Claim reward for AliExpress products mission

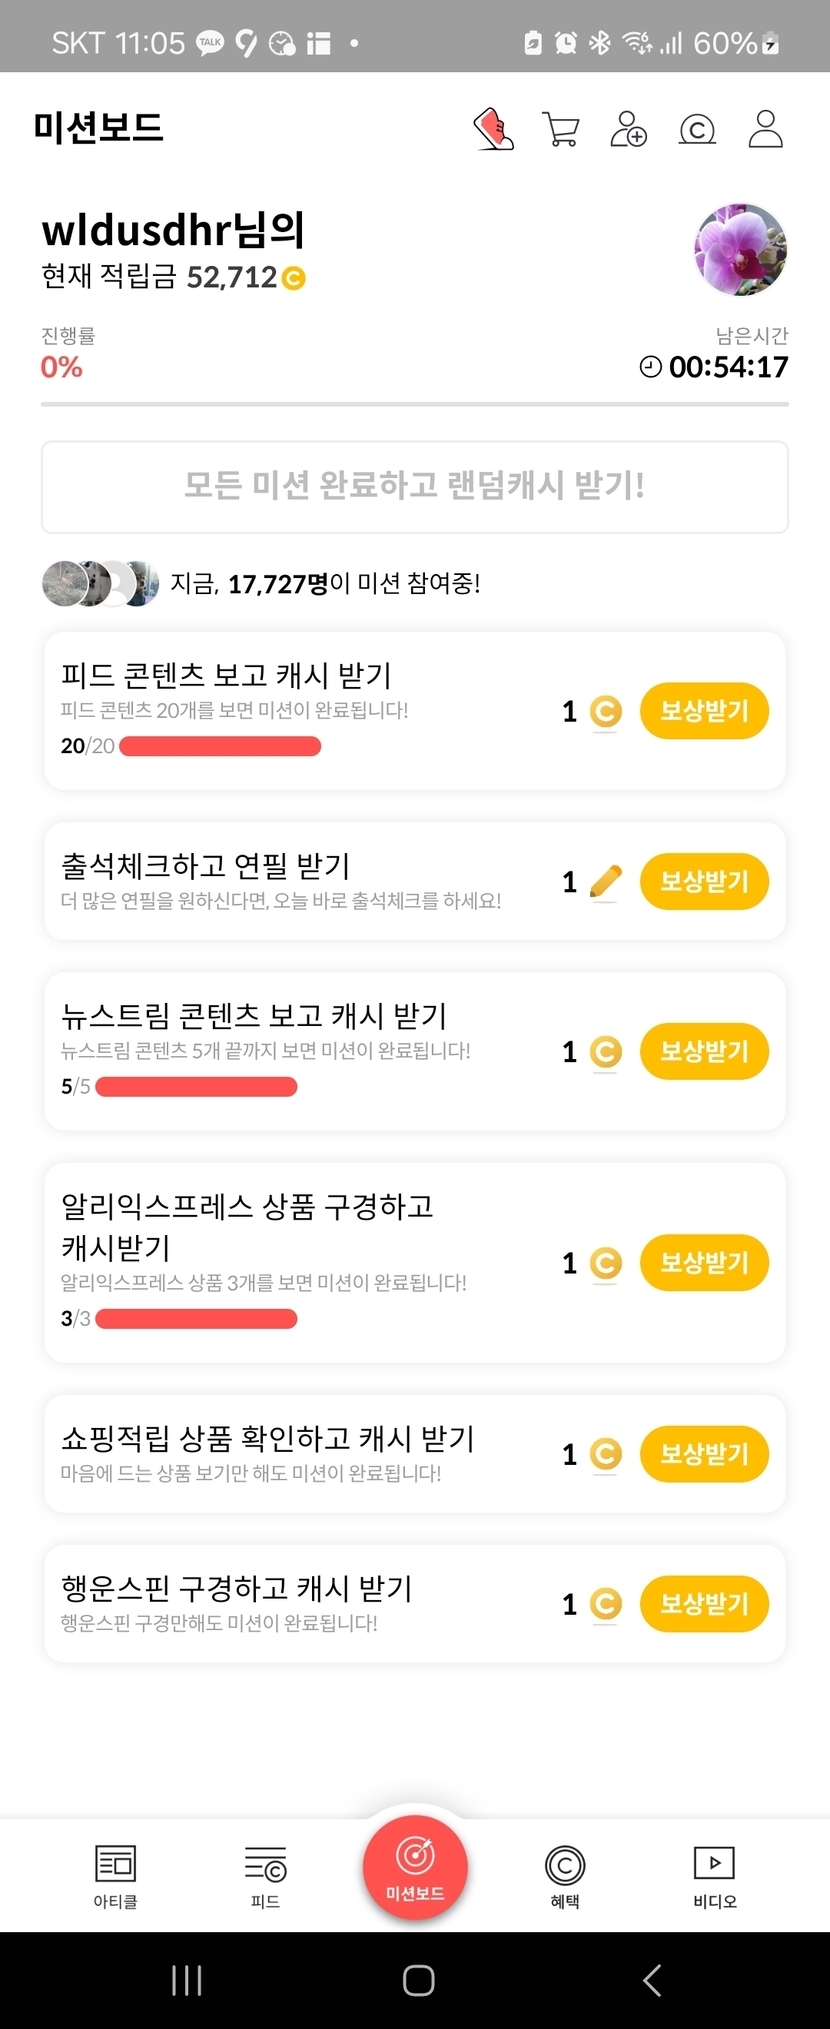pyautogui.click(x=704, y=1262)
